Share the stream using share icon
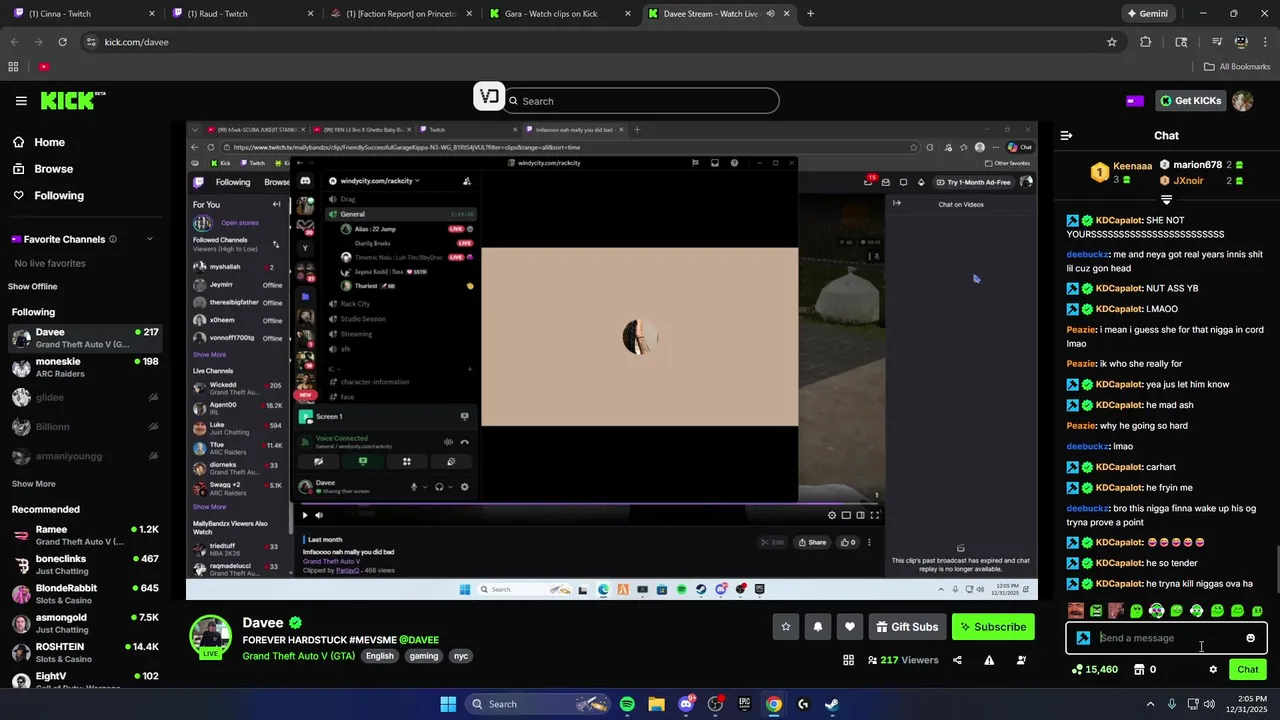 point(957,660)
